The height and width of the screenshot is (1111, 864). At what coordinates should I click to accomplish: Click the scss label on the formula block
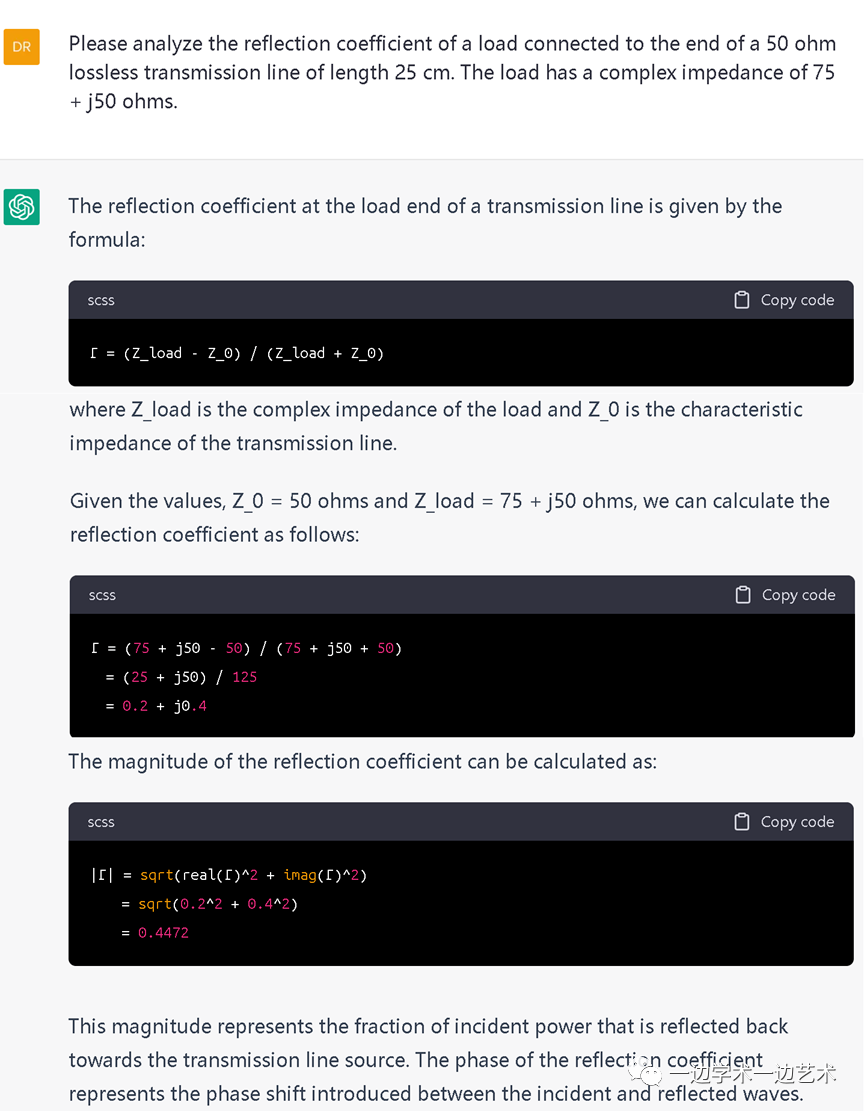pyautogui.click(x=102, y=300)
